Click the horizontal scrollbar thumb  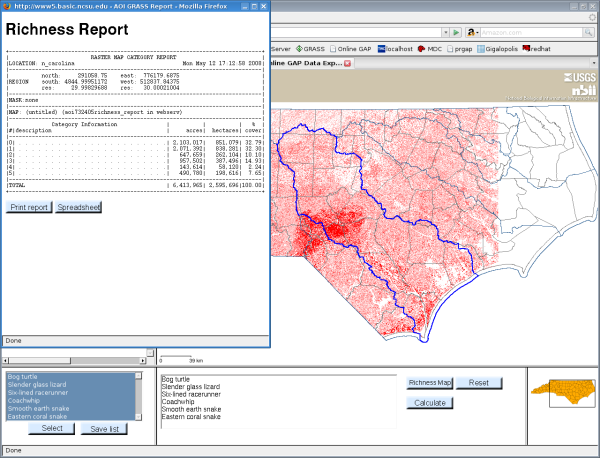tap(40, 360)
